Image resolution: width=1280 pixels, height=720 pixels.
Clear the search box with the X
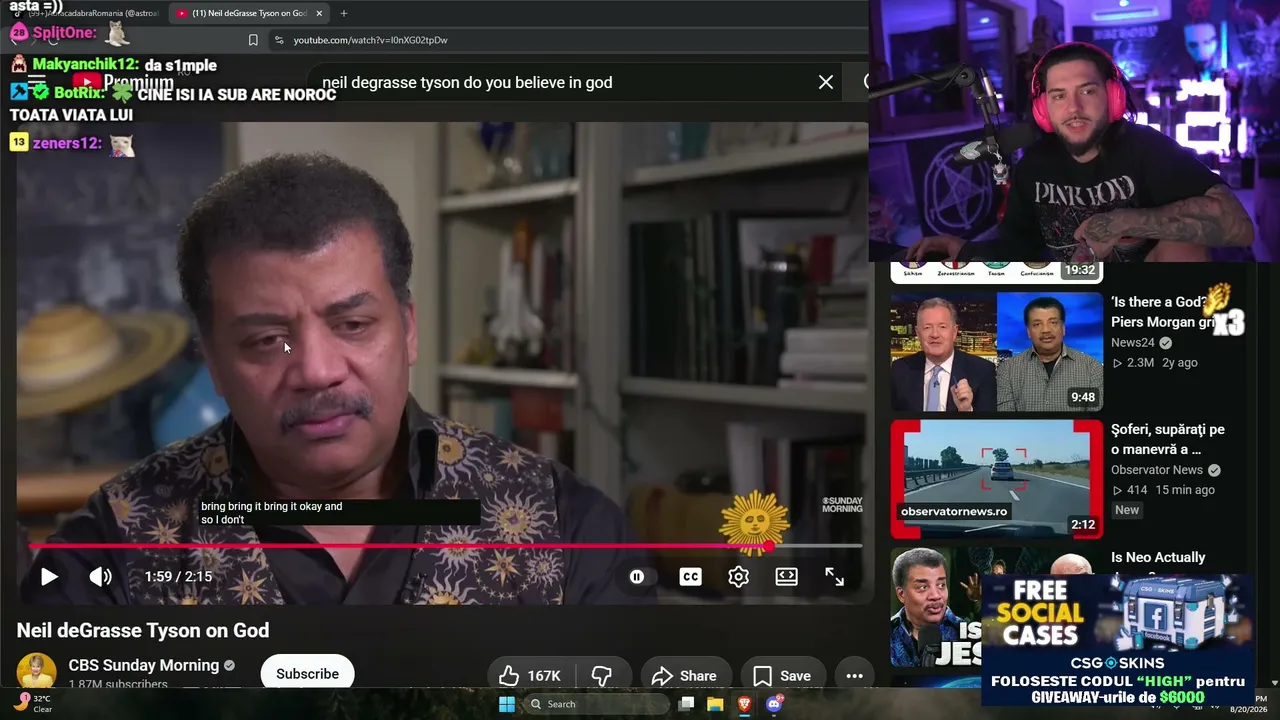point(826,82)
